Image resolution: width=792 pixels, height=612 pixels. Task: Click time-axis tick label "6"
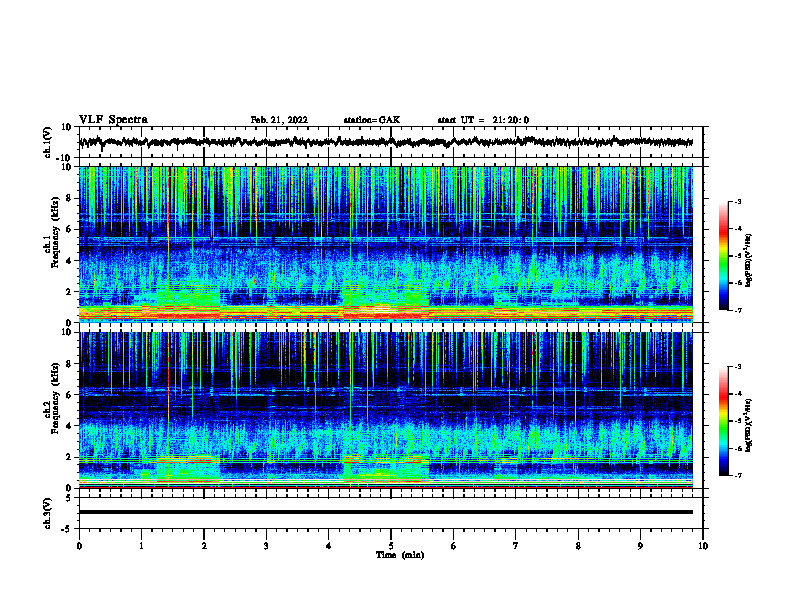click(x=454, y=546)
